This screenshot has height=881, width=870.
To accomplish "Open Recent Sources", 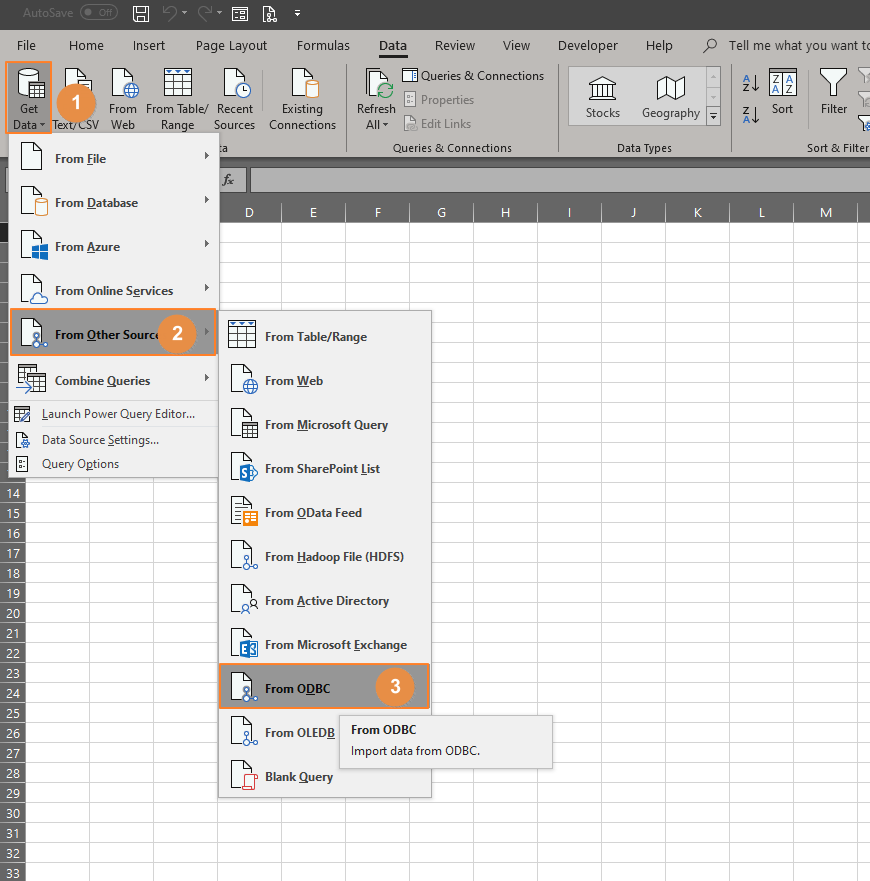I will point(234,99).
